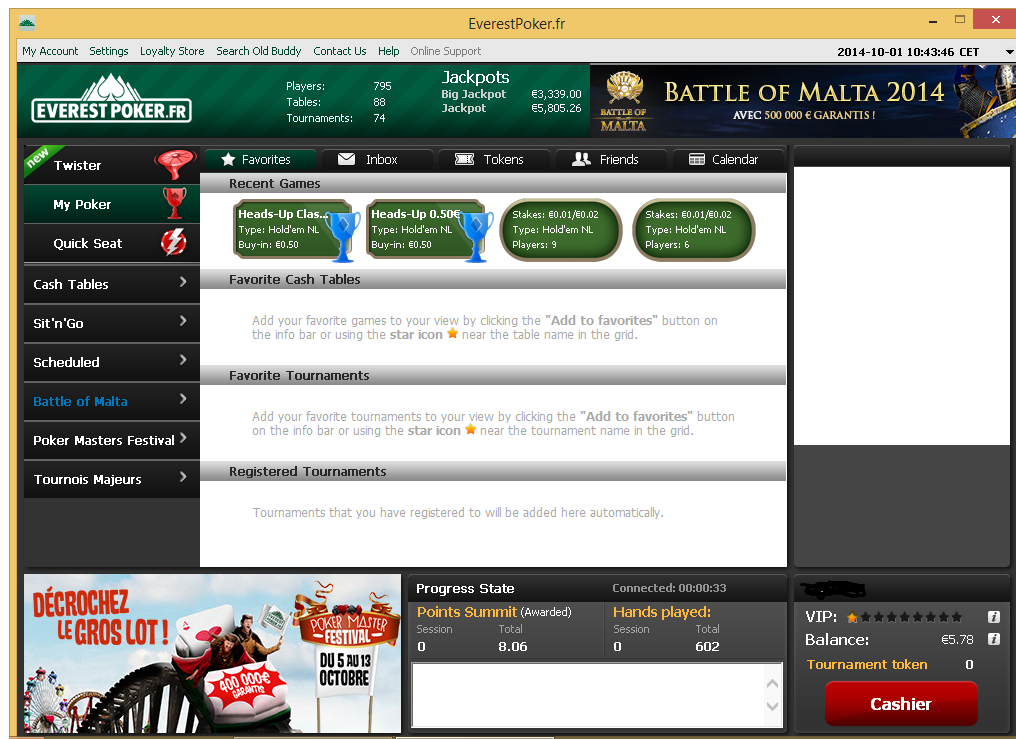Open the Poker Master Festival promo banner
The height and width of the screenshot is (739, 1016).
coord(213,654)
